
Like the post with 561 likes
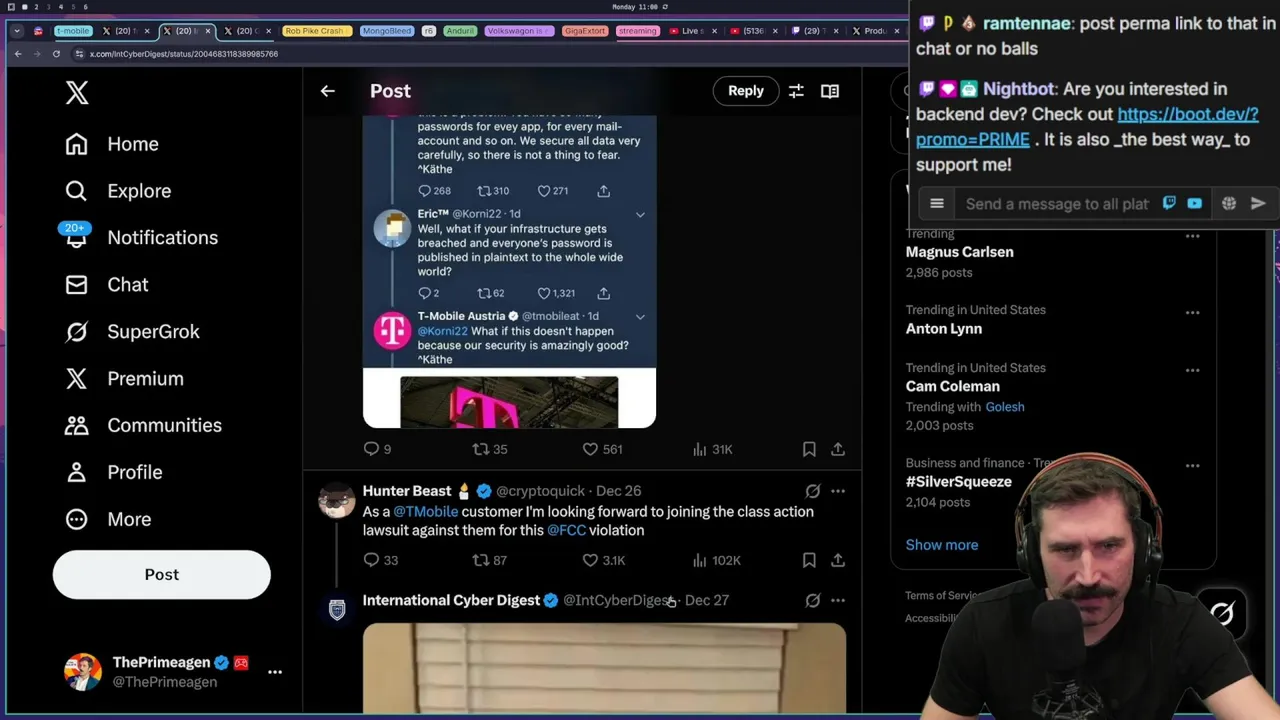tap(602, 450)
